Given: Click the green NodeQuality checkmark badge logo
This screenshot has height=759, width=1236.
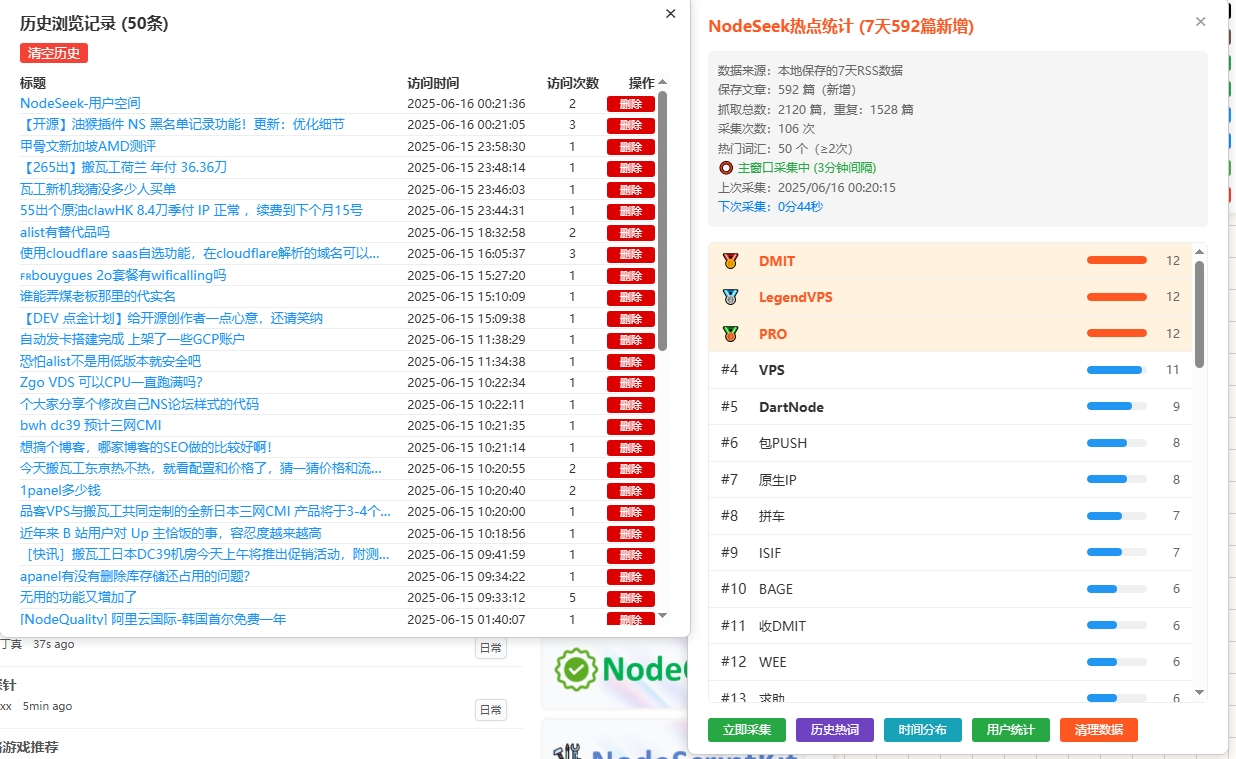Looking at the screenshot, I should point(575,669).
